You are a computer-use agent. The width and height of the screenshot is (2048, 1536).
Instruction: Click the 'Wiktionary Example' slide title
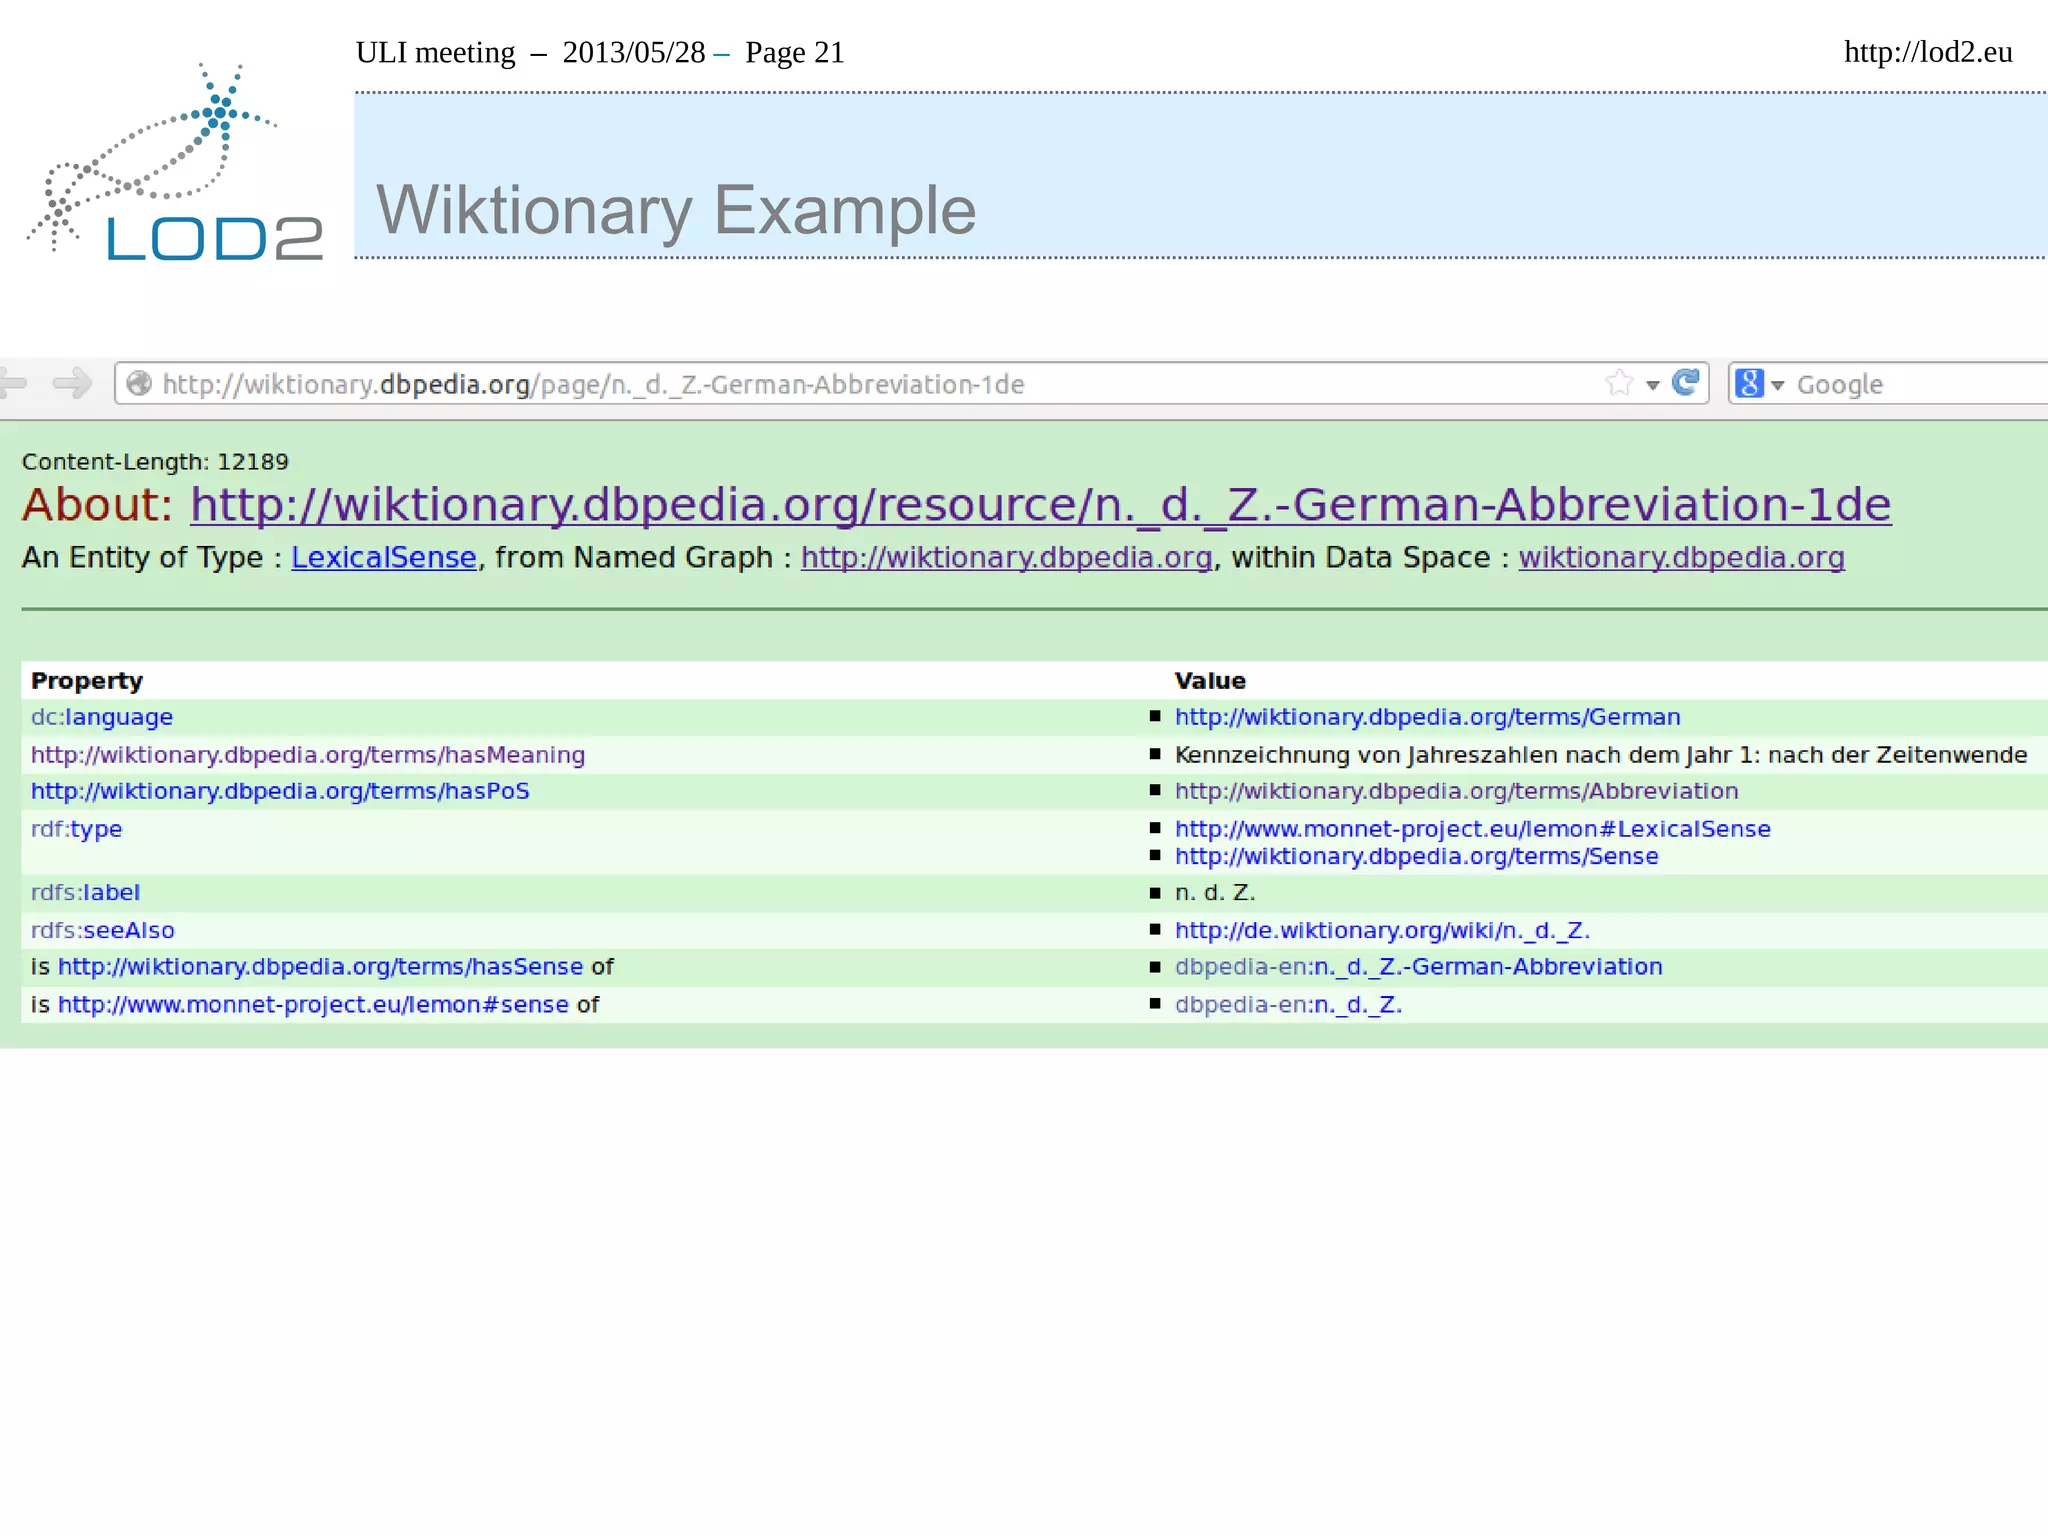(x=676, y=211)
